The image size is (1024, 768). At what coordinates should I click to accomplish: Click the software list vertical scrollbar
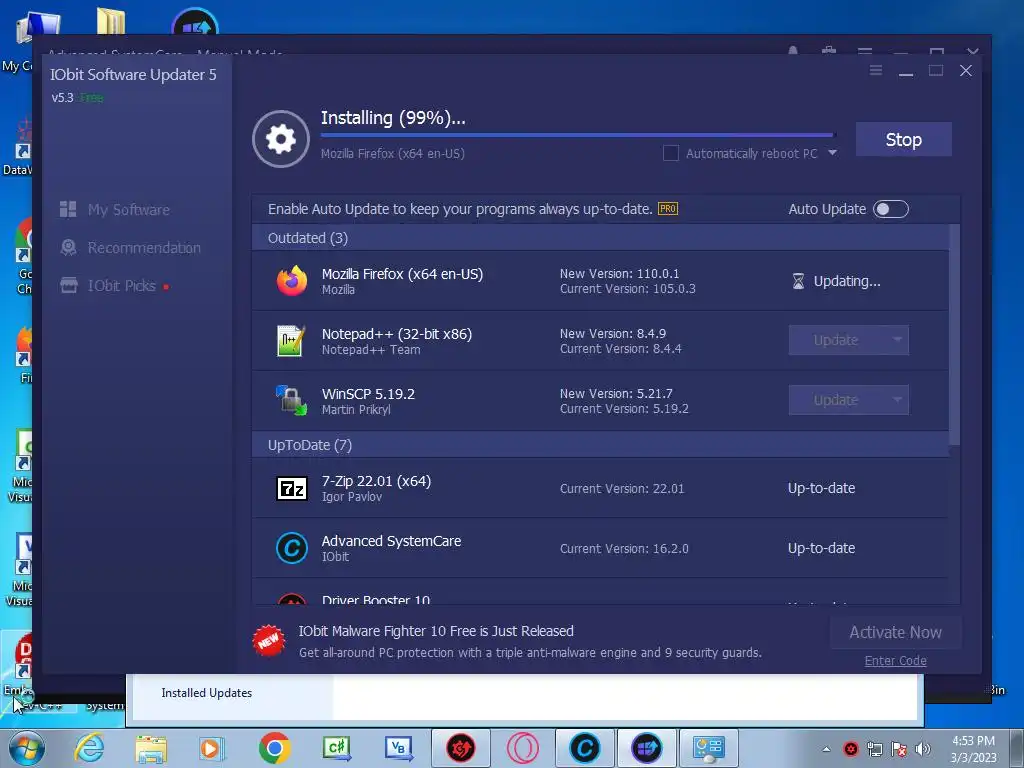(x=954, y=335)
